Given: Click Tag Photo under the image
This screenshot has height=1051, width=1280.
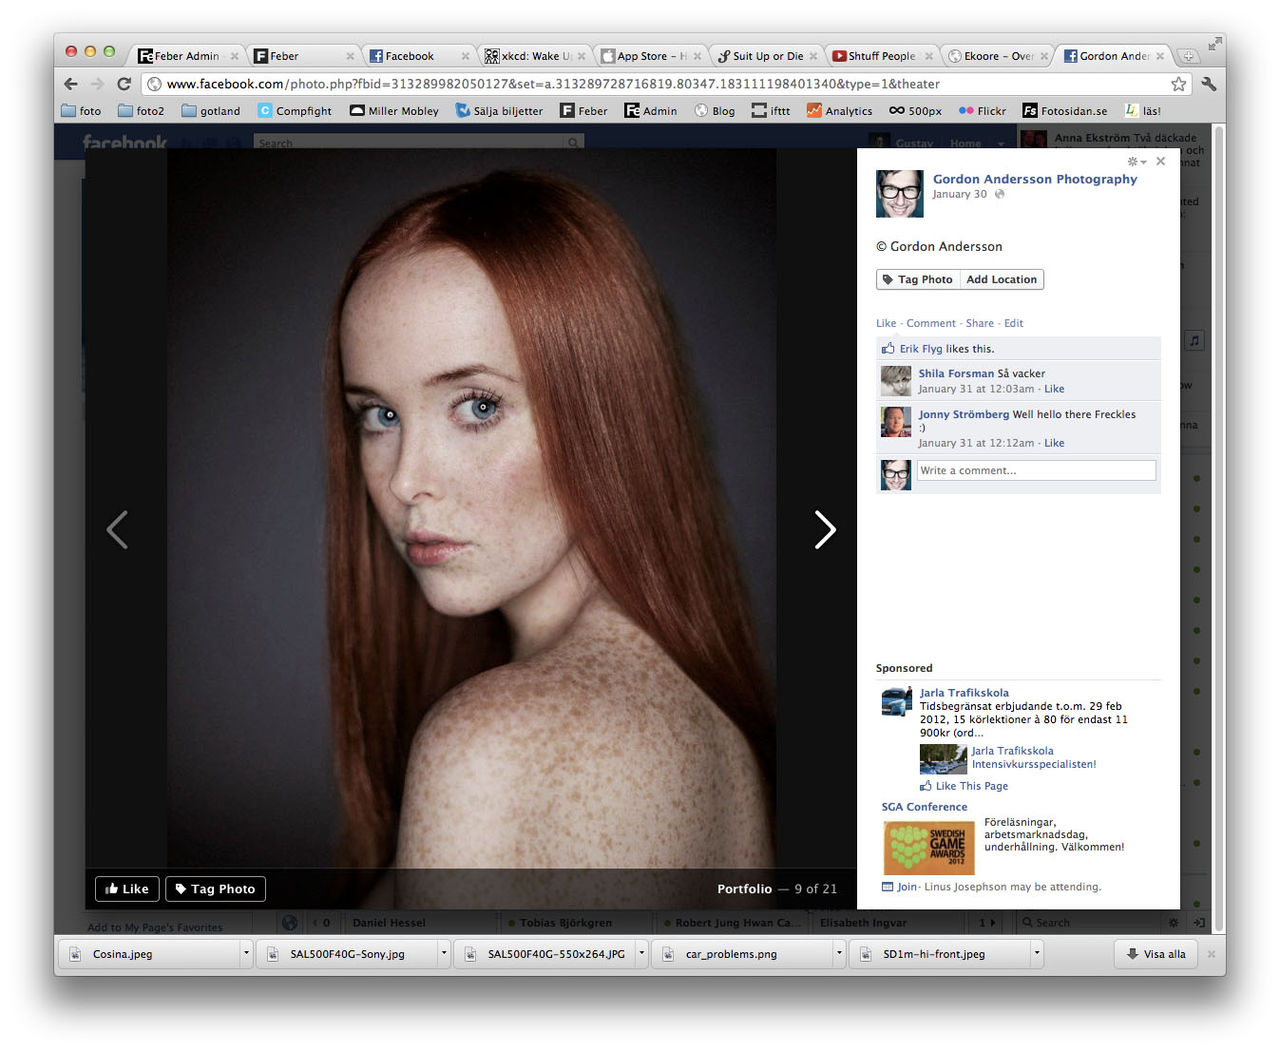Looking at the screenshot, I should (215, 889).
